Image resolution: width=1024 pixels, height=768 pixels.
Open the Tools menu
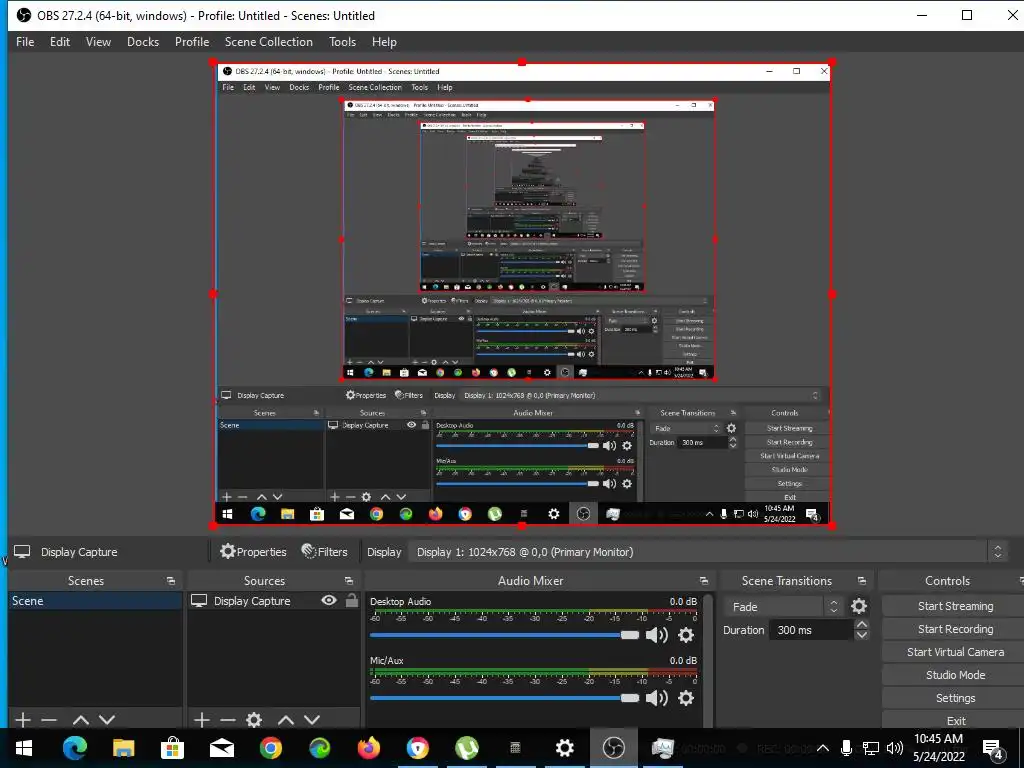(342, 42)
